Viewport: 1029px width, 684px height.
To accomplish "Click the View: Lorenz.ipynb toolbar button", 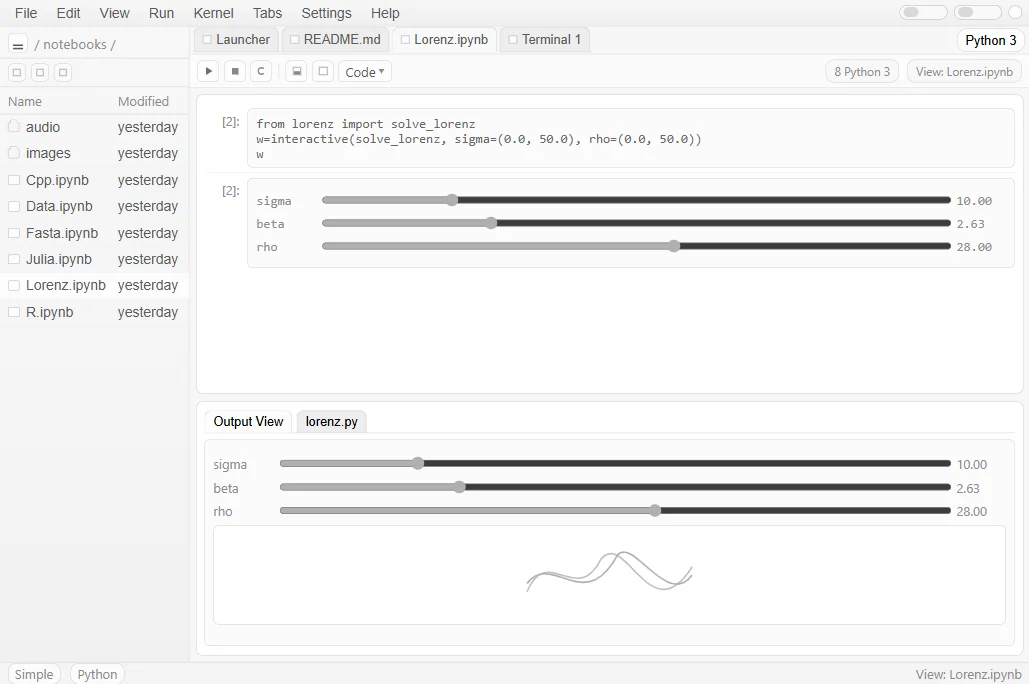I will (963, 72).
